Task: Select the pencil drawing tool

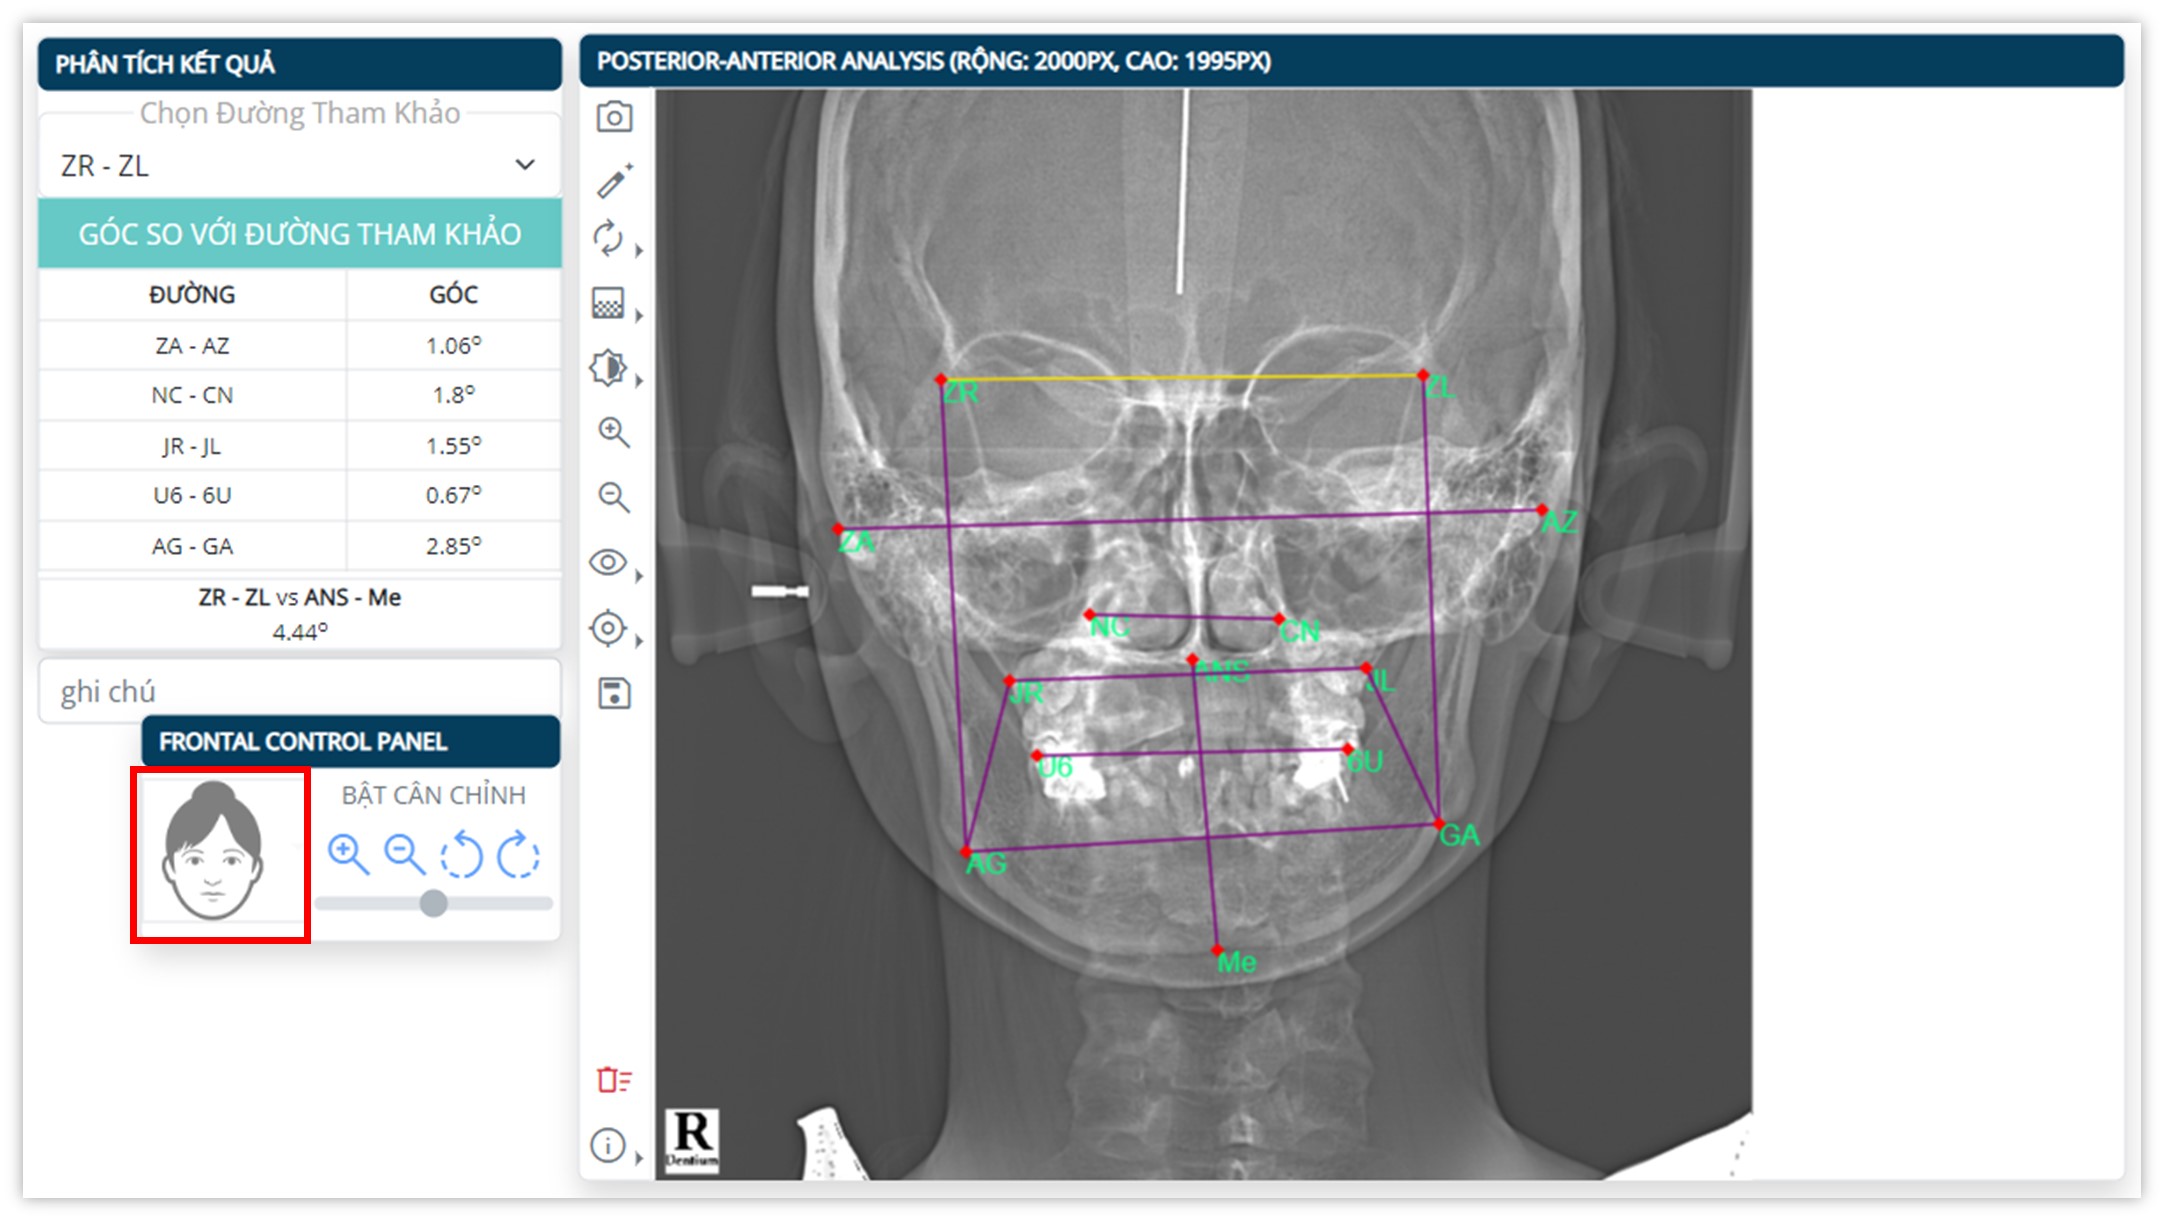Action: (x=614, y=181)
